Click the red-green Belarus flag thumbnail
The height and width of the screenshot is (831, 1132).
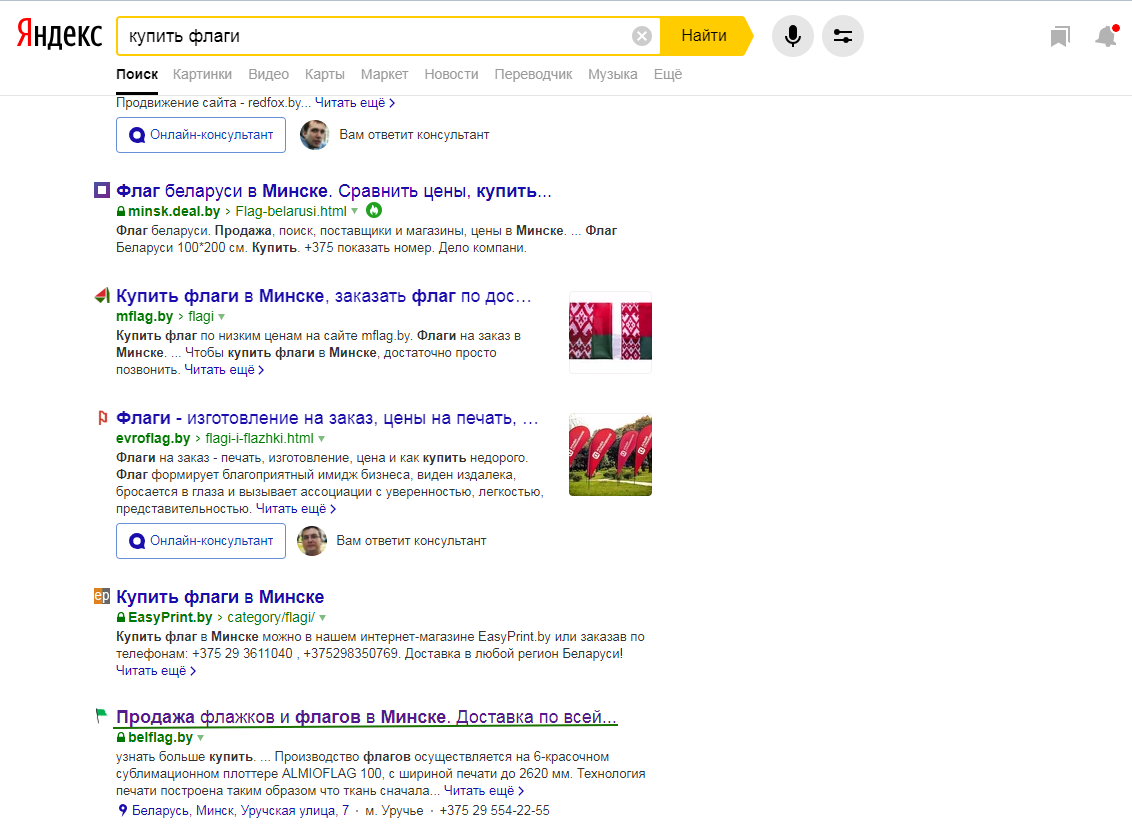click(x=610, y=332)
